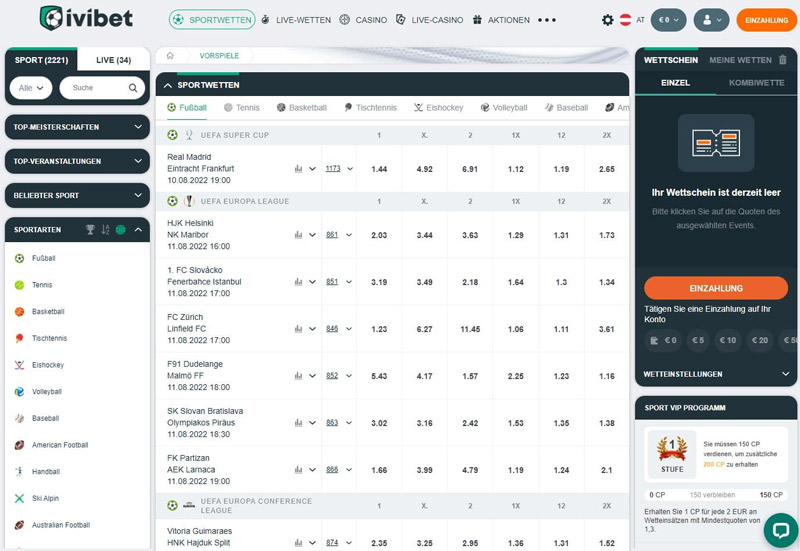
Task: Expand Top-Meisterschaften section
Action: pyautogui.click(x=78, y=127)
